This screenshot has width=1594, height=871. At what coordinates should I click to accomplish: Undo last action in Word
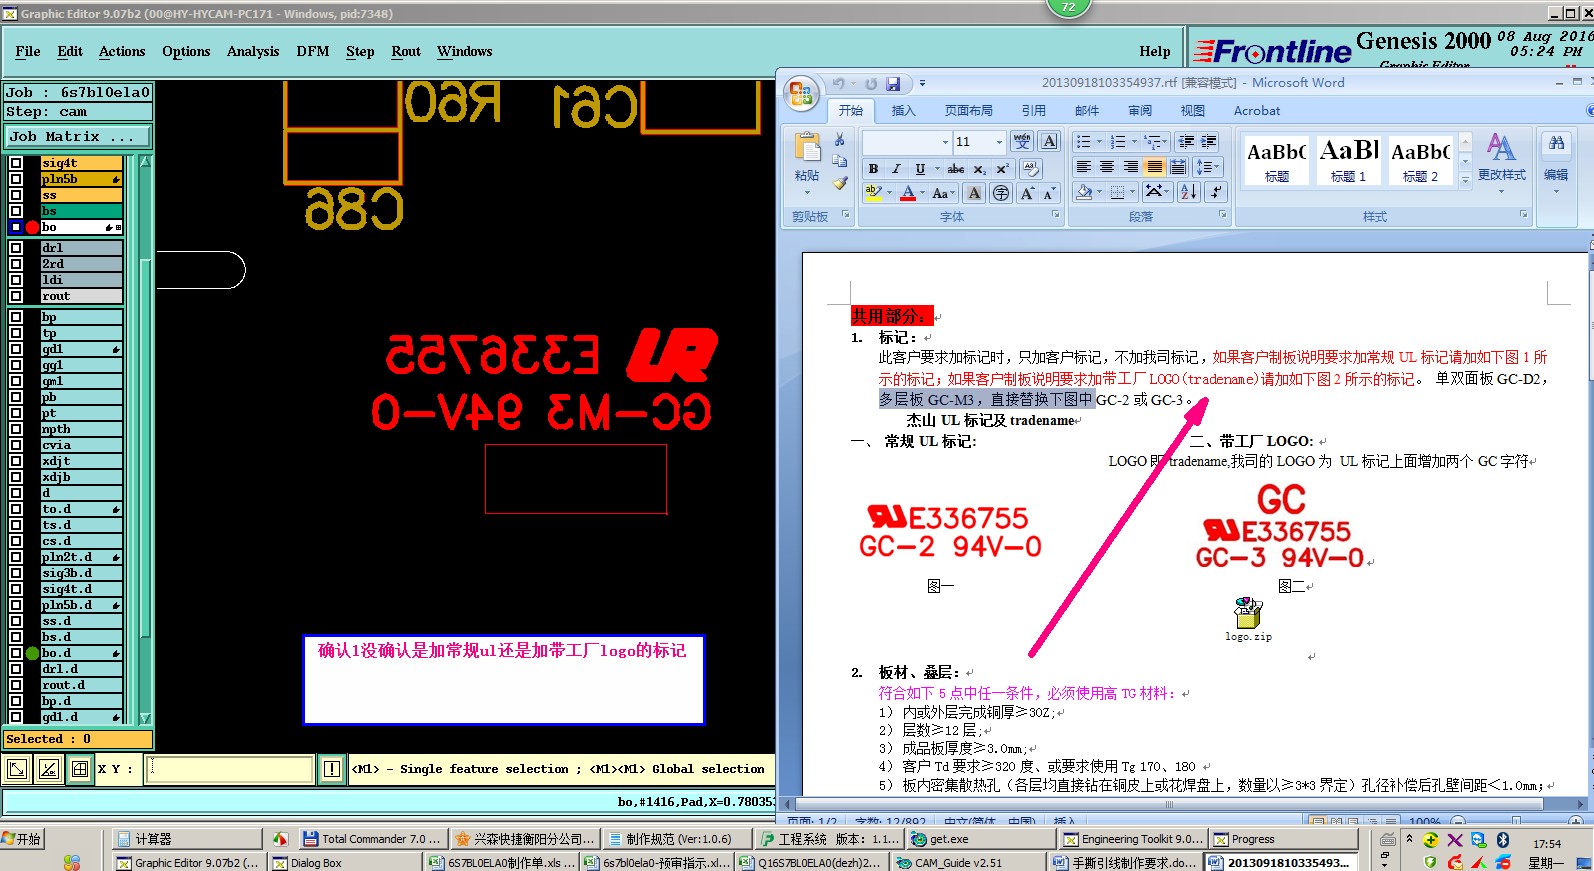(839, 84)
